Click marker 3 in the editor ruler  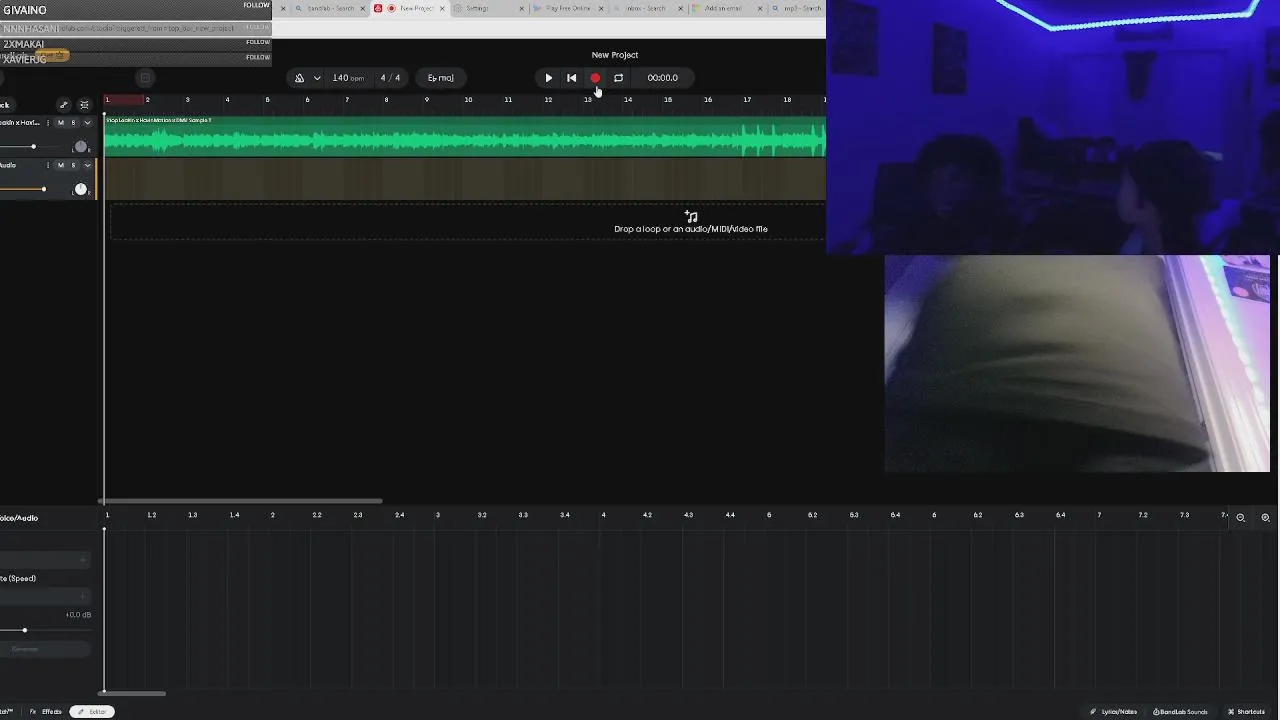[437, 515]
